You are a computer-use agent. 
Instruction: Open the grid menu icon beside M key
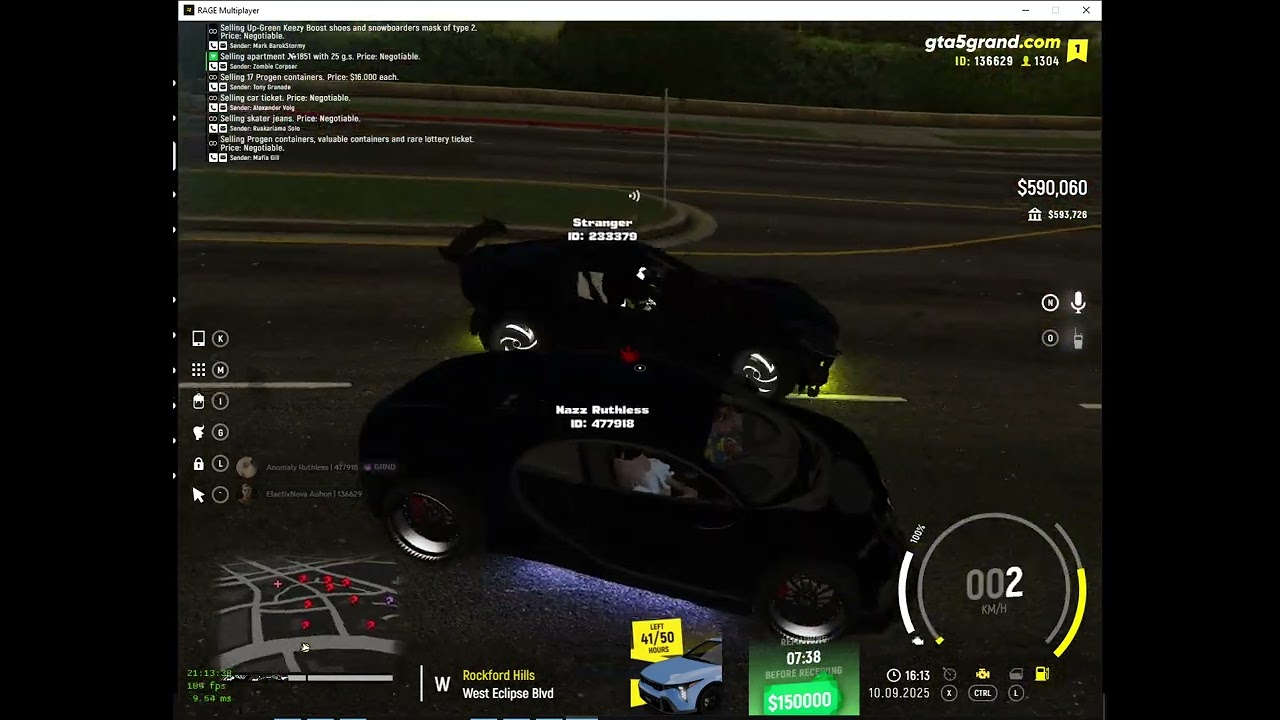point(198,370)
